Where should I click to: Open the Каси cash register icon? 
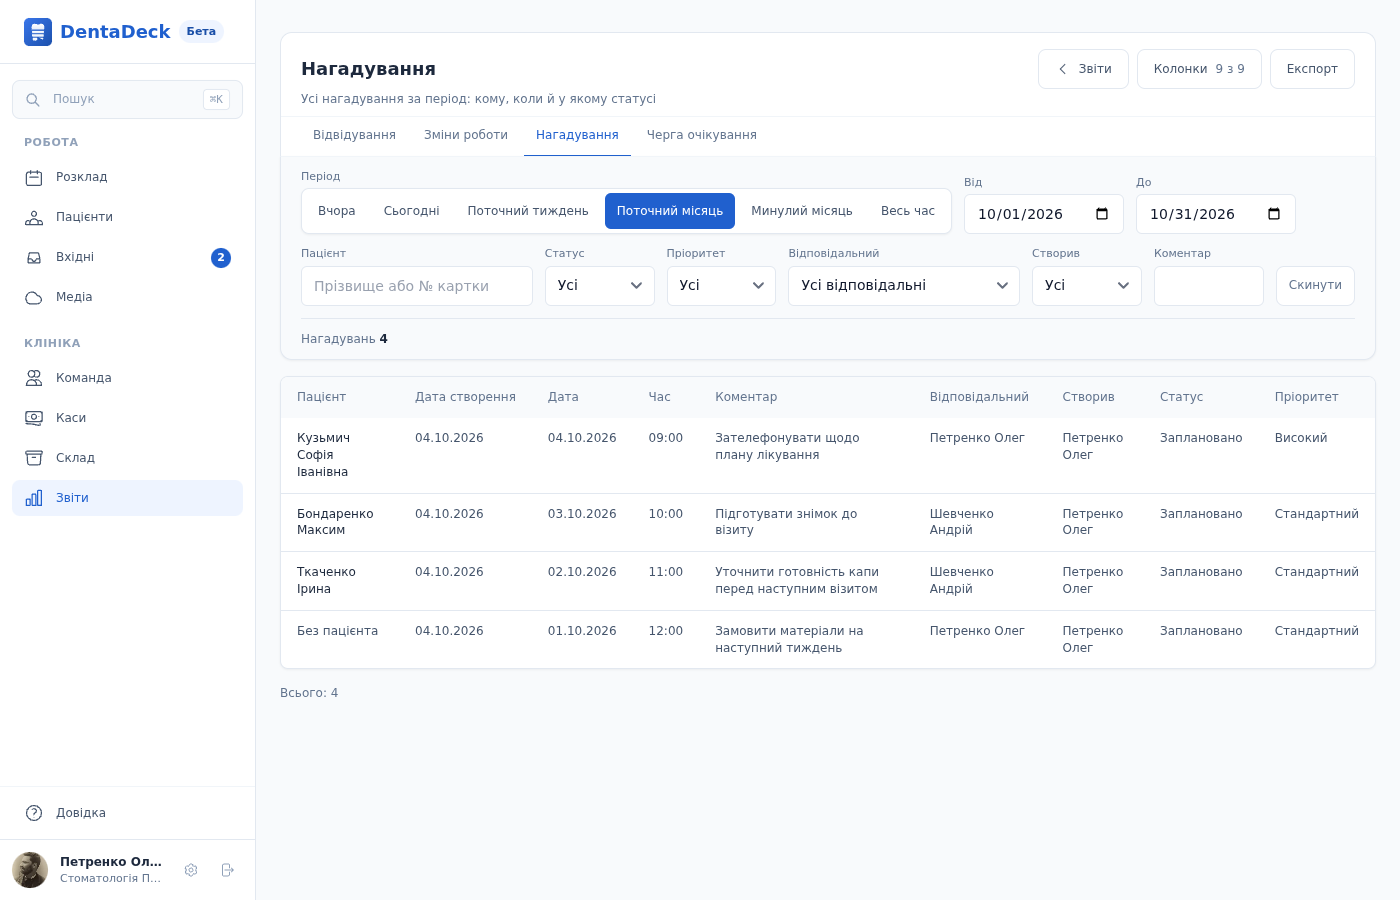(34, 418)
